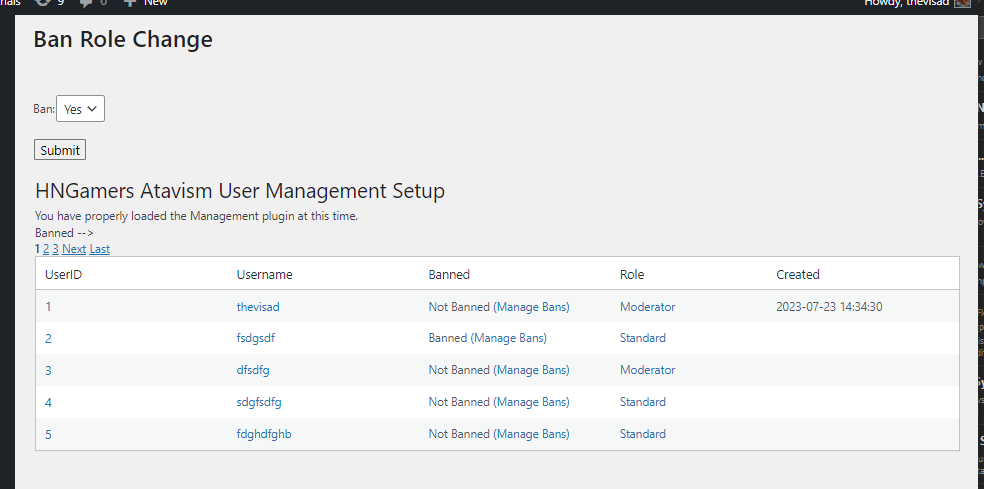
Task: Click the plus New icon
Action: [130, 3]
